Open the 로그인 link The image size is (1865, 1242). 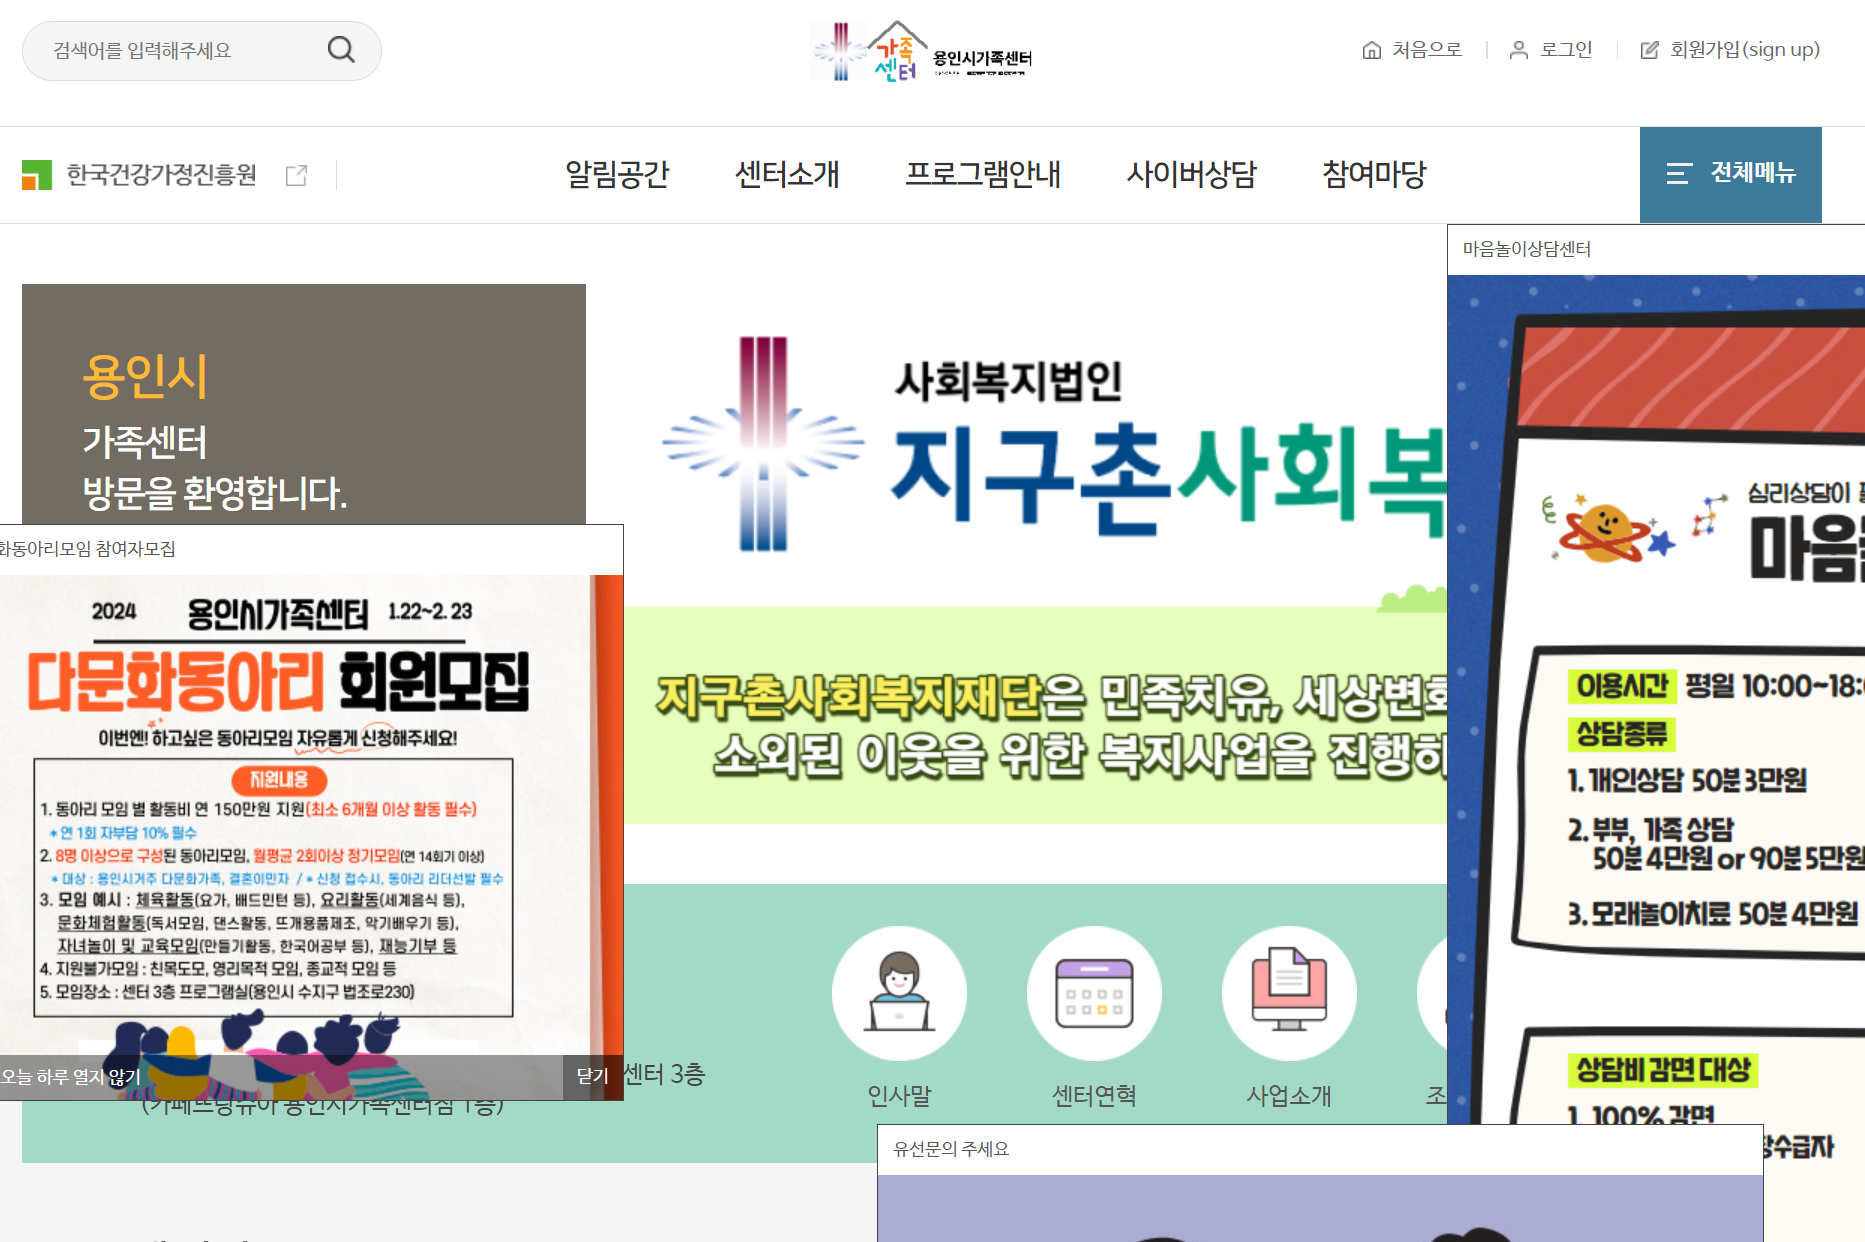tap(1566, 50)
